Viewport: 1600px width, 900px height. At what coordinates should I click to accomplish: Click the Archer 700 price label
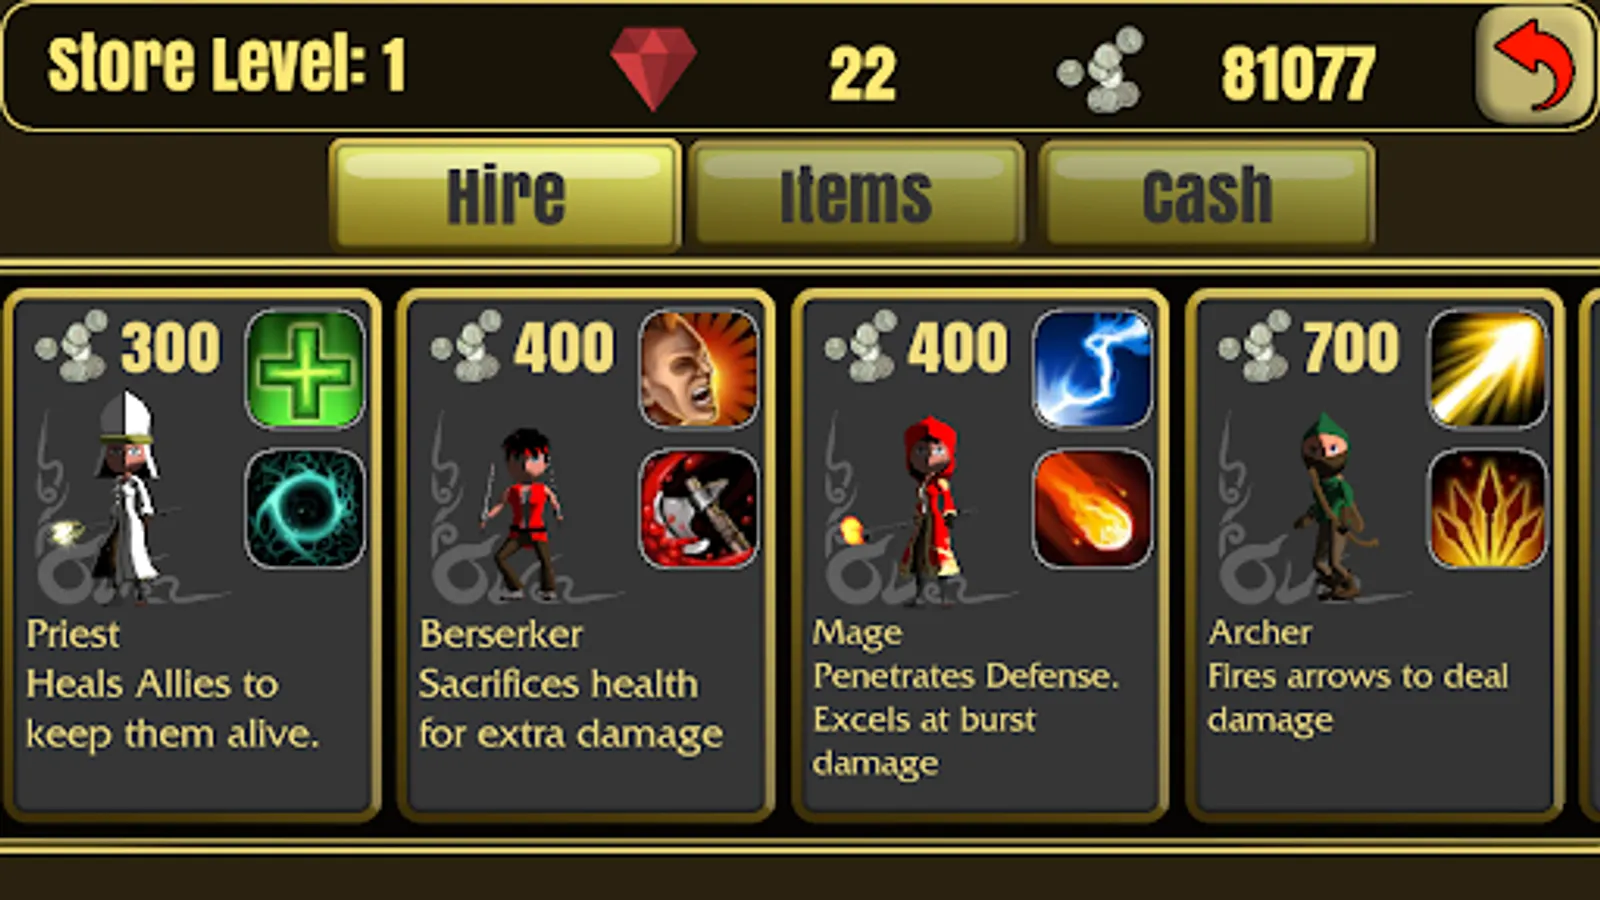tap(1351, 347)
